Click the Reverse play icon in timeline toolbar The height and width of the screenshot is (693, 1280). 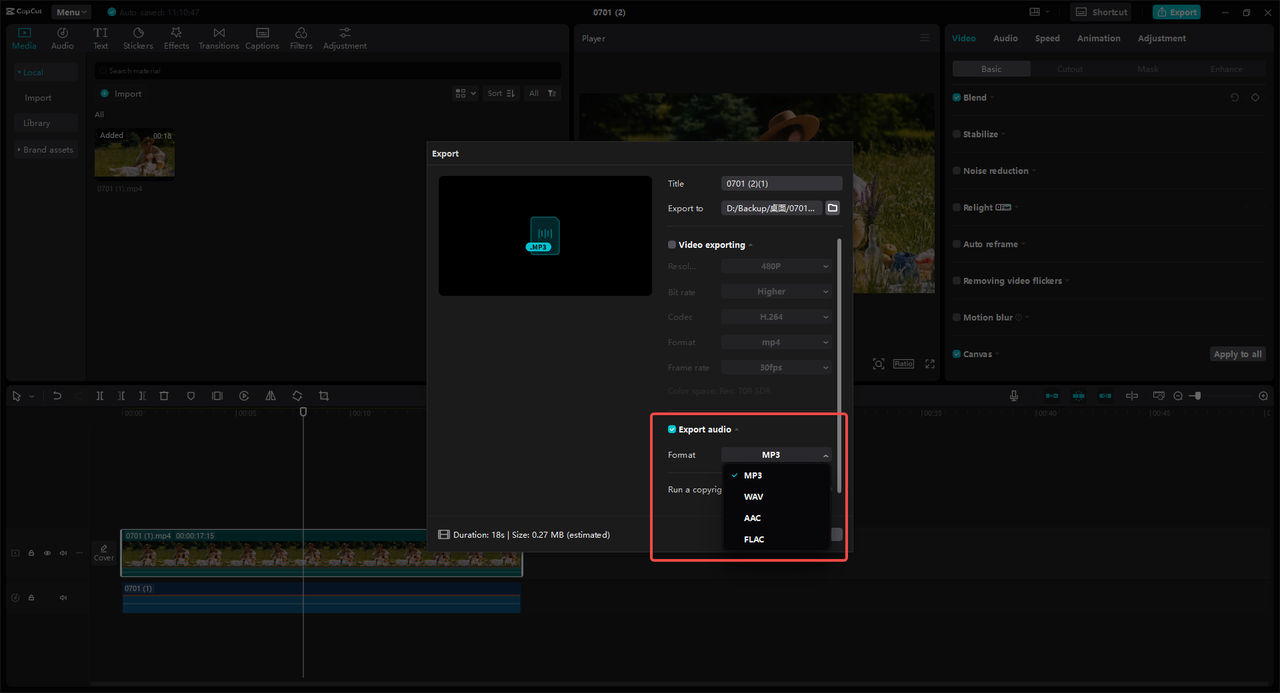point(244,396)
